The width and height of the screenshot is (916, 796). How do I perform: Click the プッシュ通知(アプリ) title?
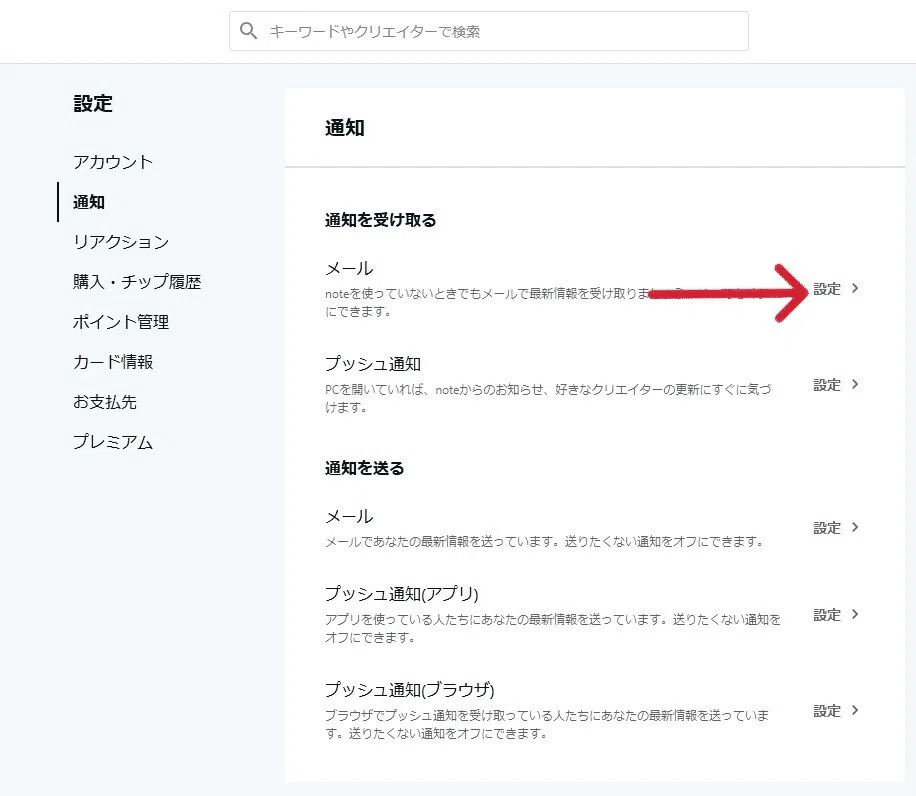click(x=401, y=594)
